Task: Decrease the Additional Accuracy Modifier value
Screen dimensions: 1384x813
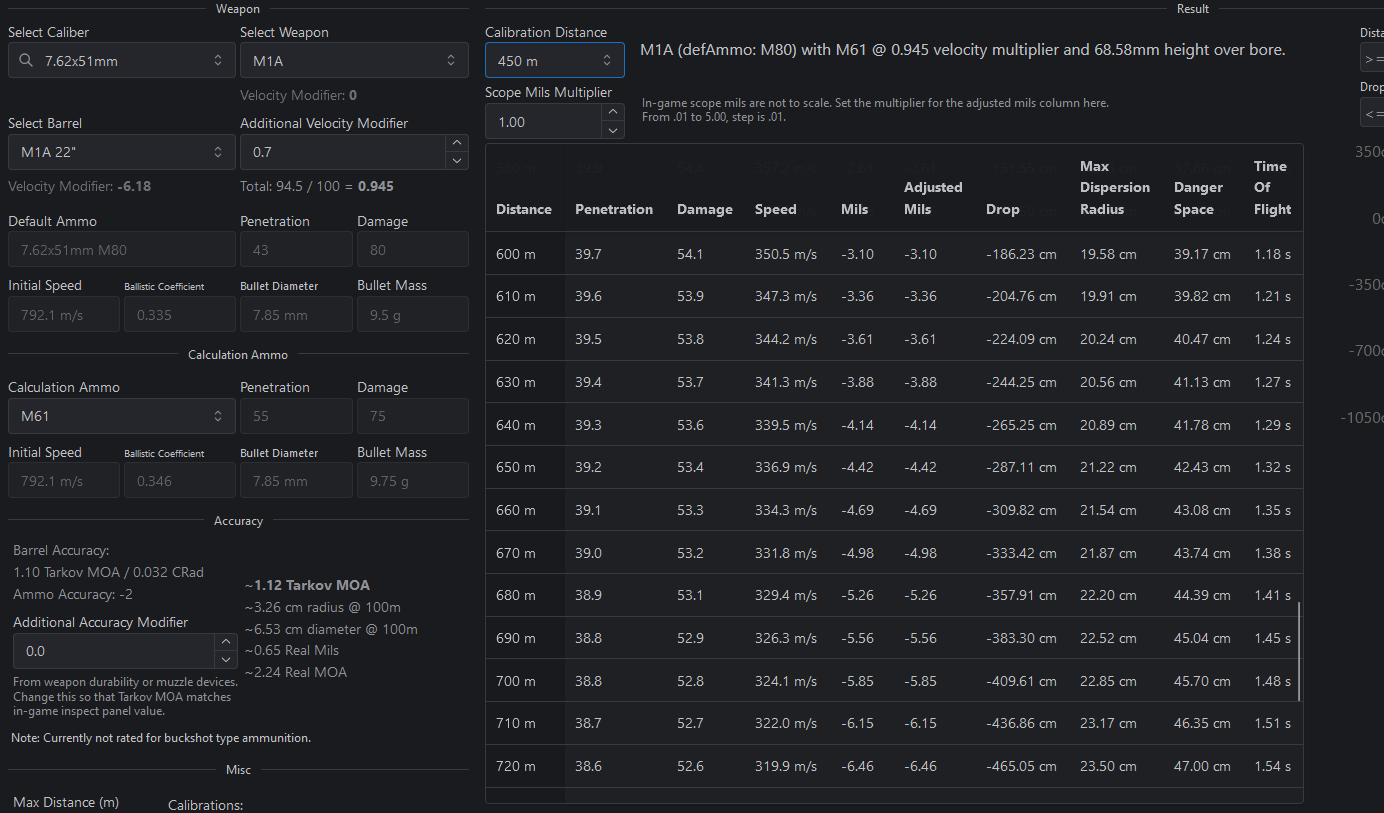Action: [226, 660]
